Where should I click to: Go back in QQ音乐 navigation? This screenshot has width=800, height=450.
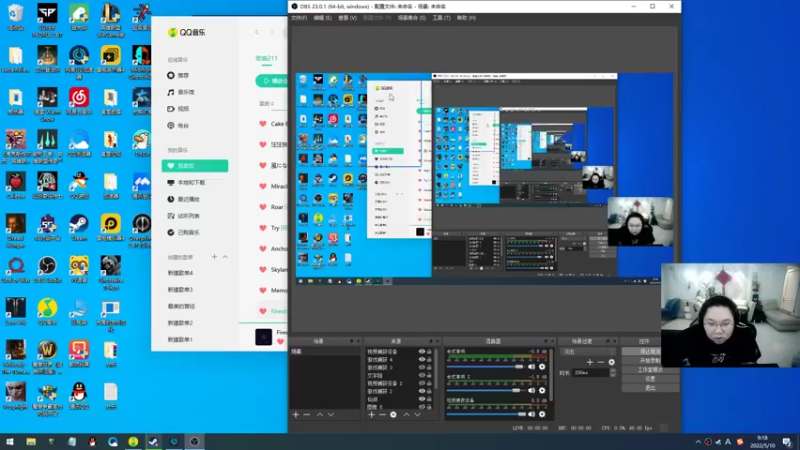tap(257, 32)
